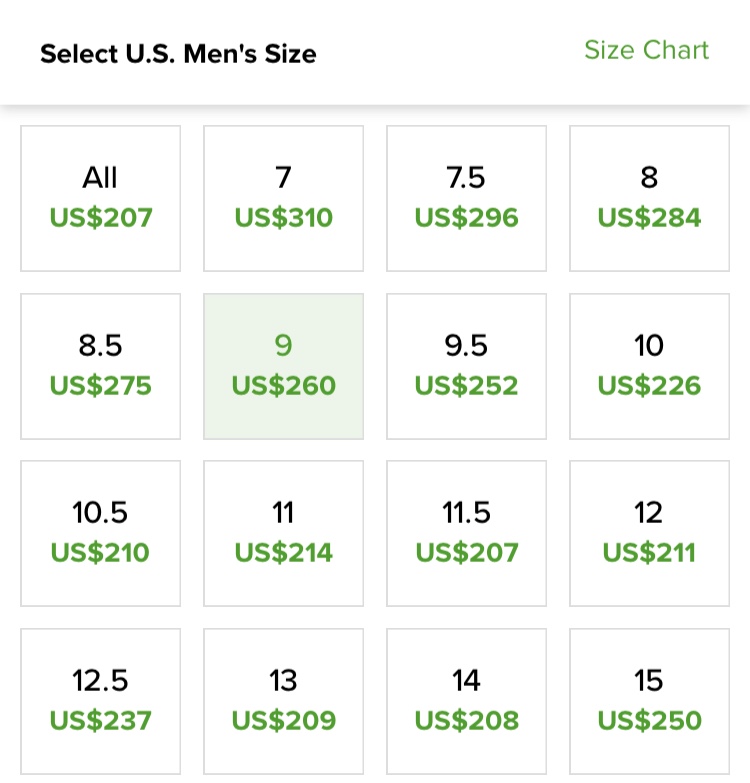Select size 12 tile
This screenshot has width=750, height=783.
click(650, 533)
